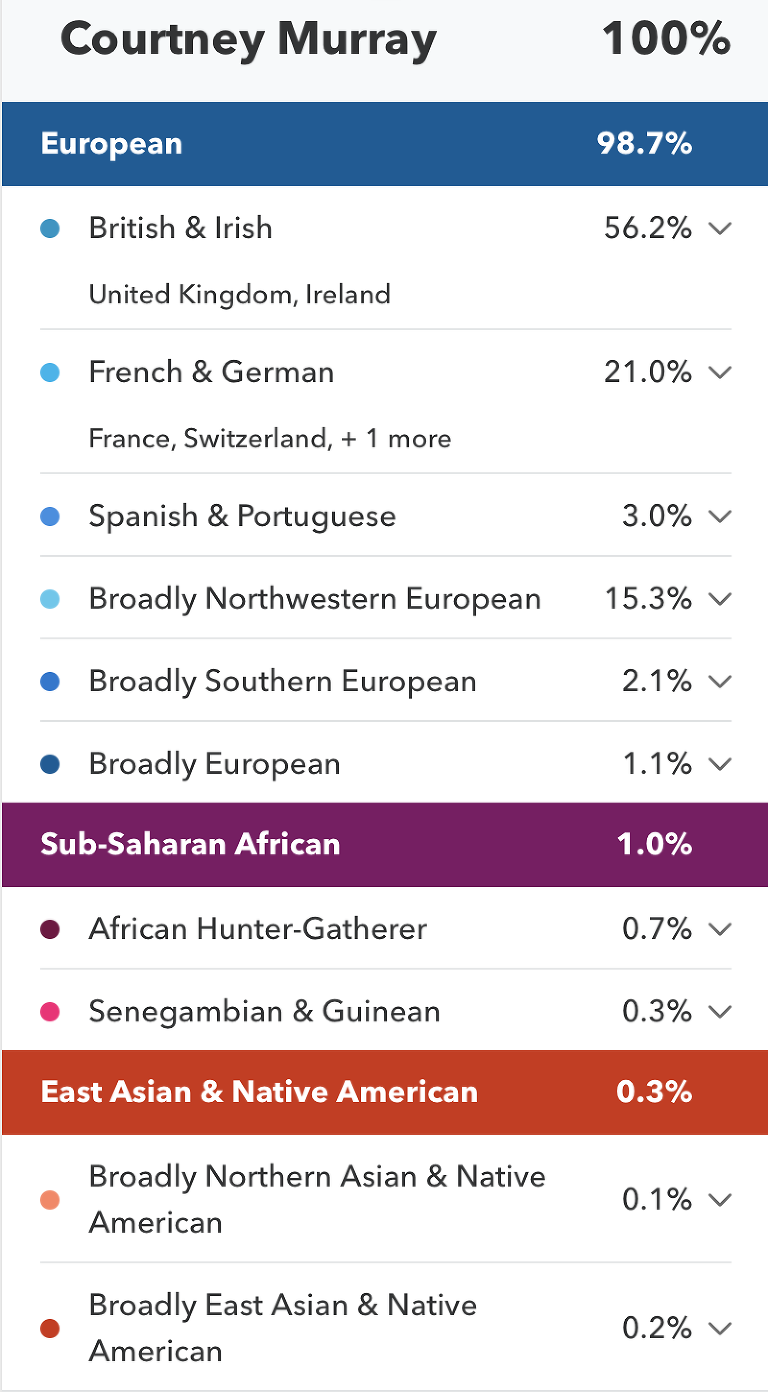Expand Spanish & Portuguese details chevron

pyautogui.click(x=720, y=516)
